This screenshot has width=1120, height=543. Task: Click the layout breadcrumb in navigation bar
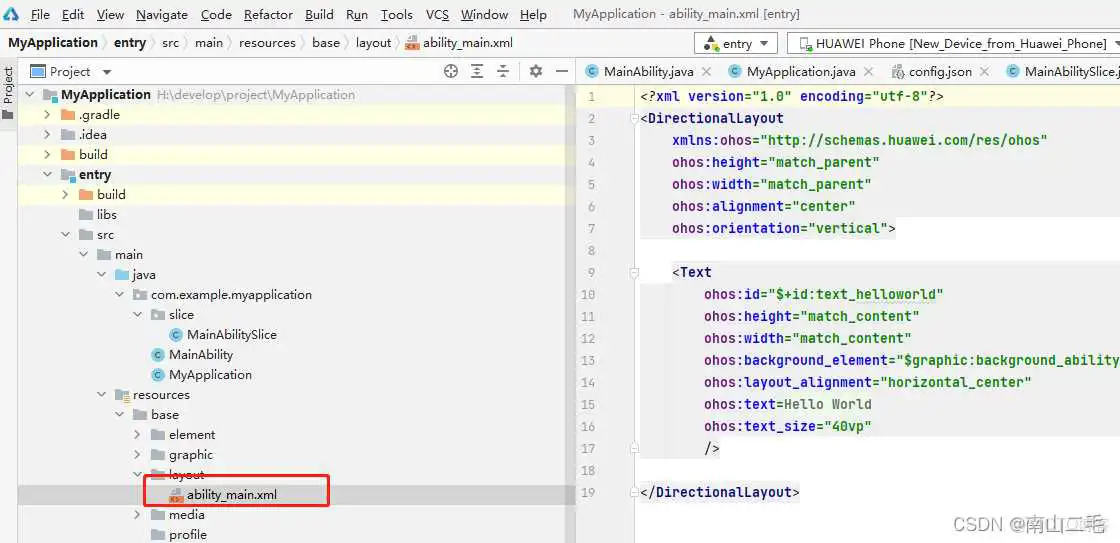click(x=373, y=43)
